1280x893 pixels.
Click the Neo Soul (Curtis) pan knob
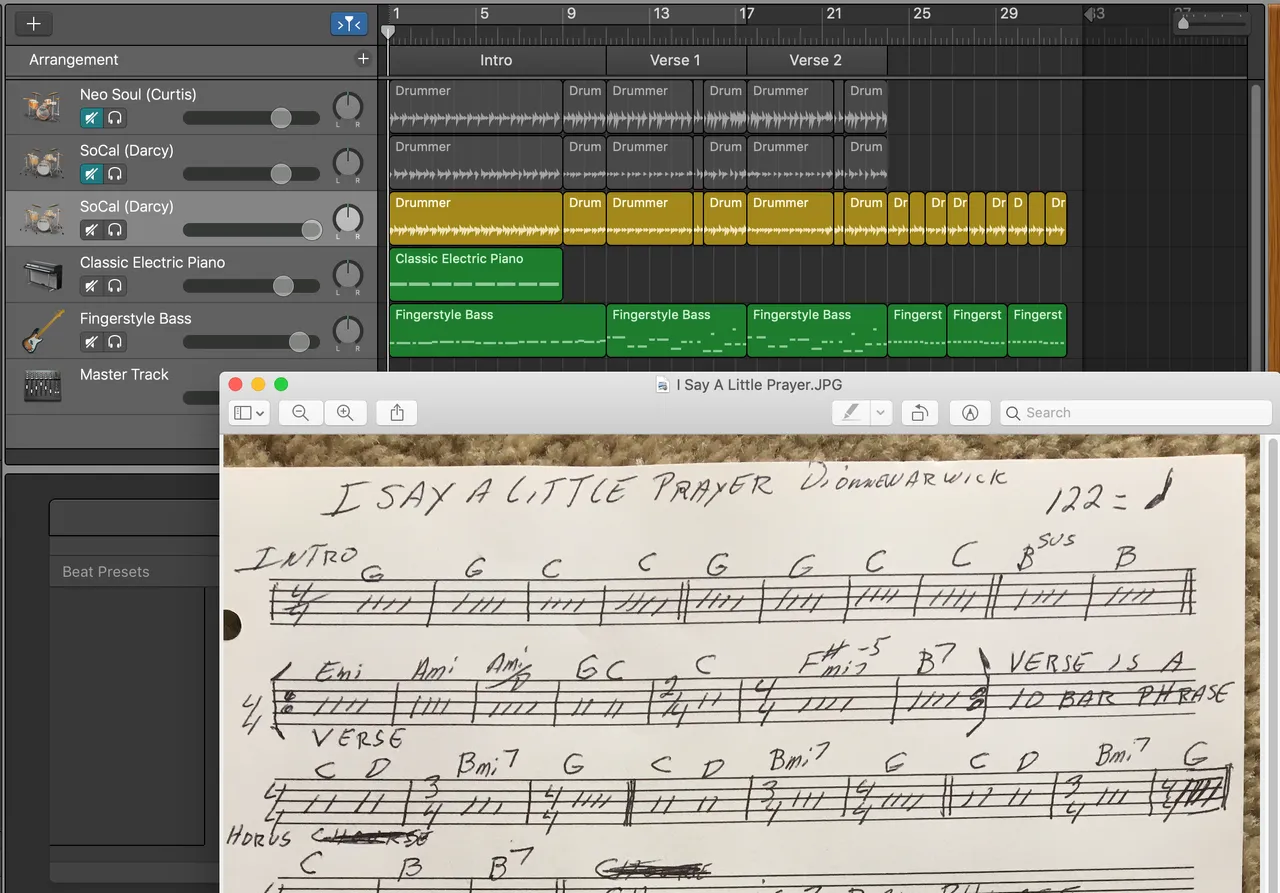click(x=347, y=106)
